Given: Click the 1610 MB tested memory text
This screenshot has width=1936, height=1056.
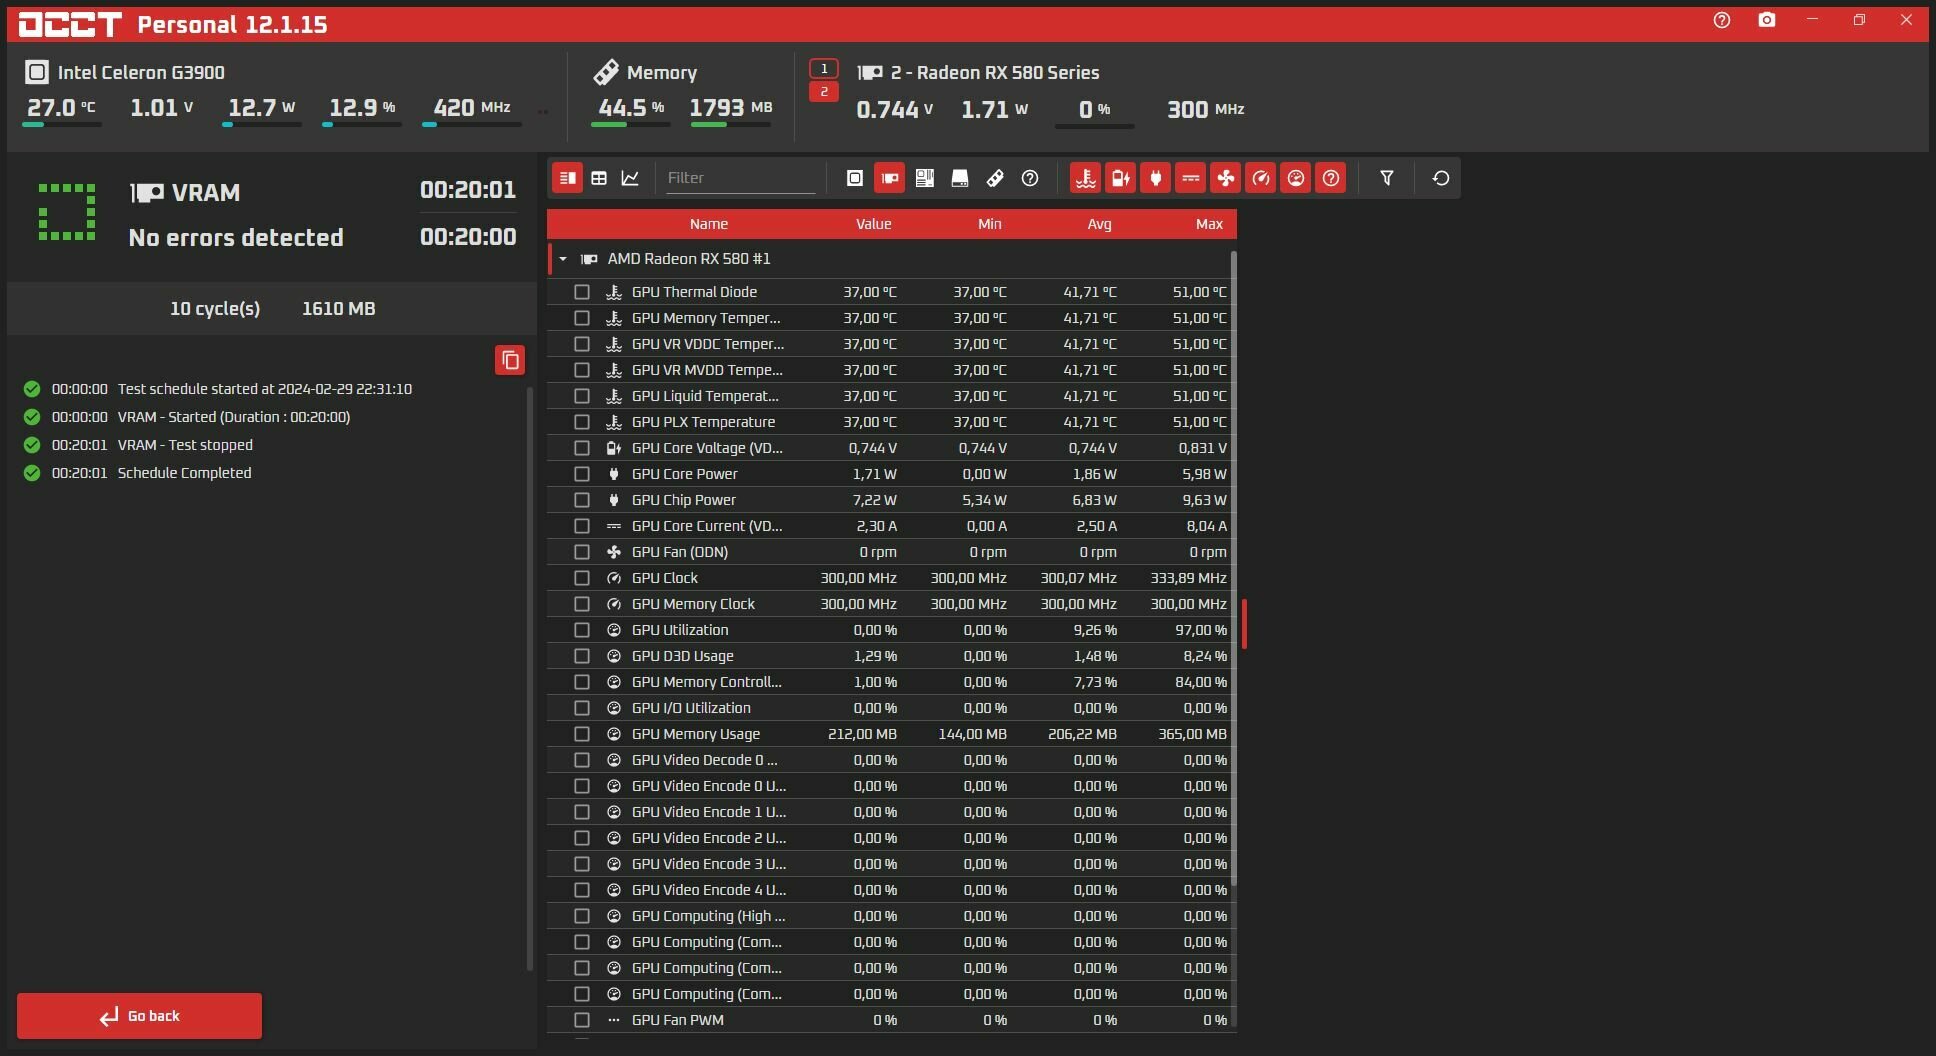Looking at the screenshot, I should coord(339,309).
